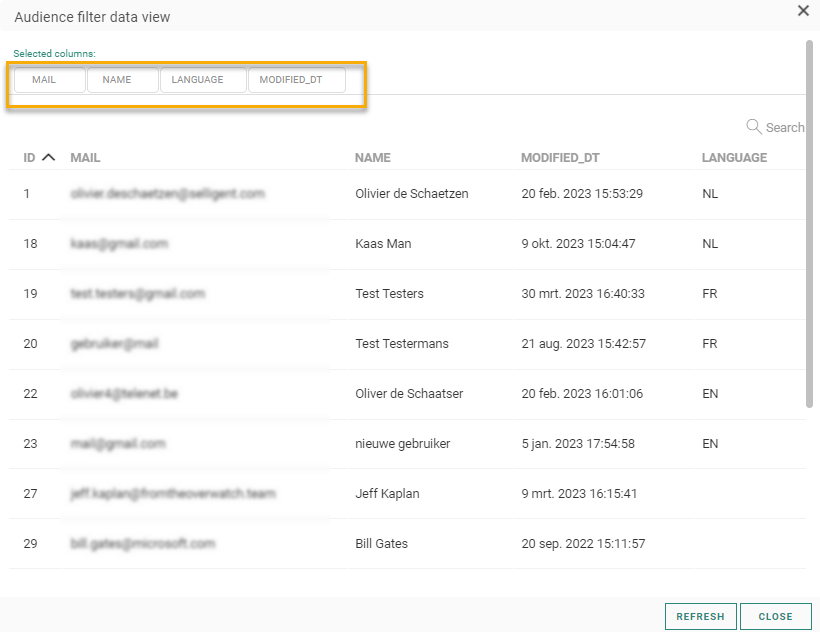Sort table by LANGUAGE column header
The height and width of the screenshot is (632, 820).
(x=734, y=158)
